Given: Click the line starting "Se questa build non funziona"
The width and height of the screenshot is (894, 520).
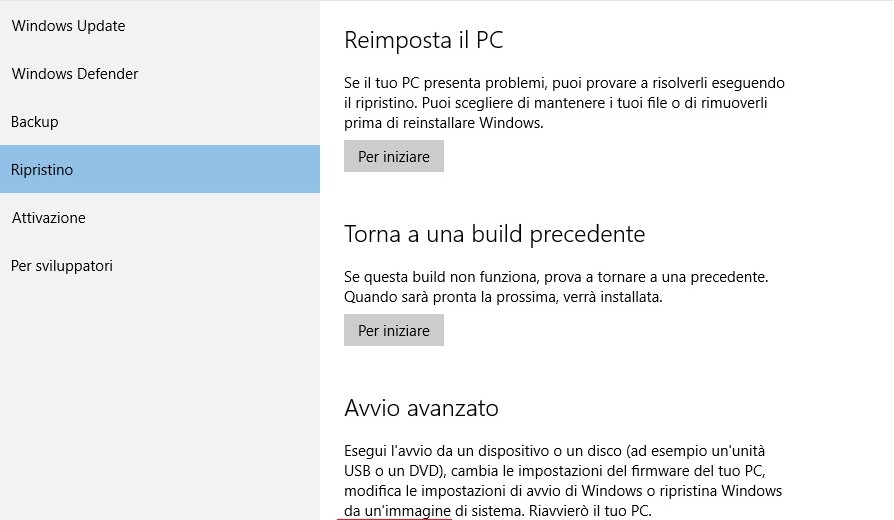Looking at the screenshot, I should click(555, 276).
